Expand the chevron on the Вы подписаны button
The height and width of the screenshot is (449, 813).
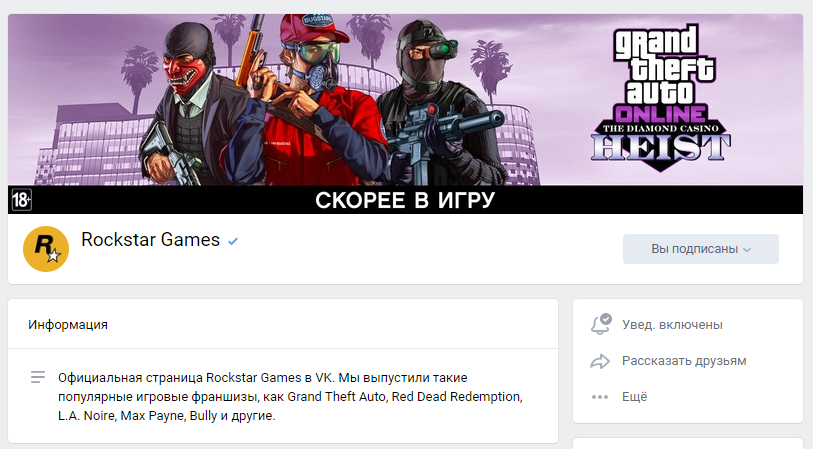747,249
